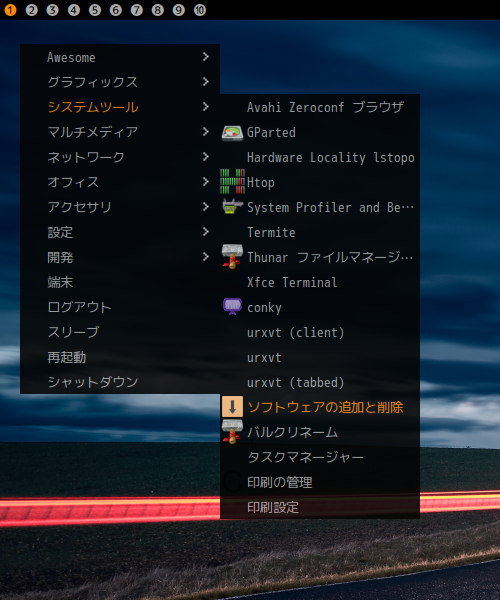Choose 再起動 from the menu
The width and height of the screenshot is (500, 600).
[x=120, y=357]
